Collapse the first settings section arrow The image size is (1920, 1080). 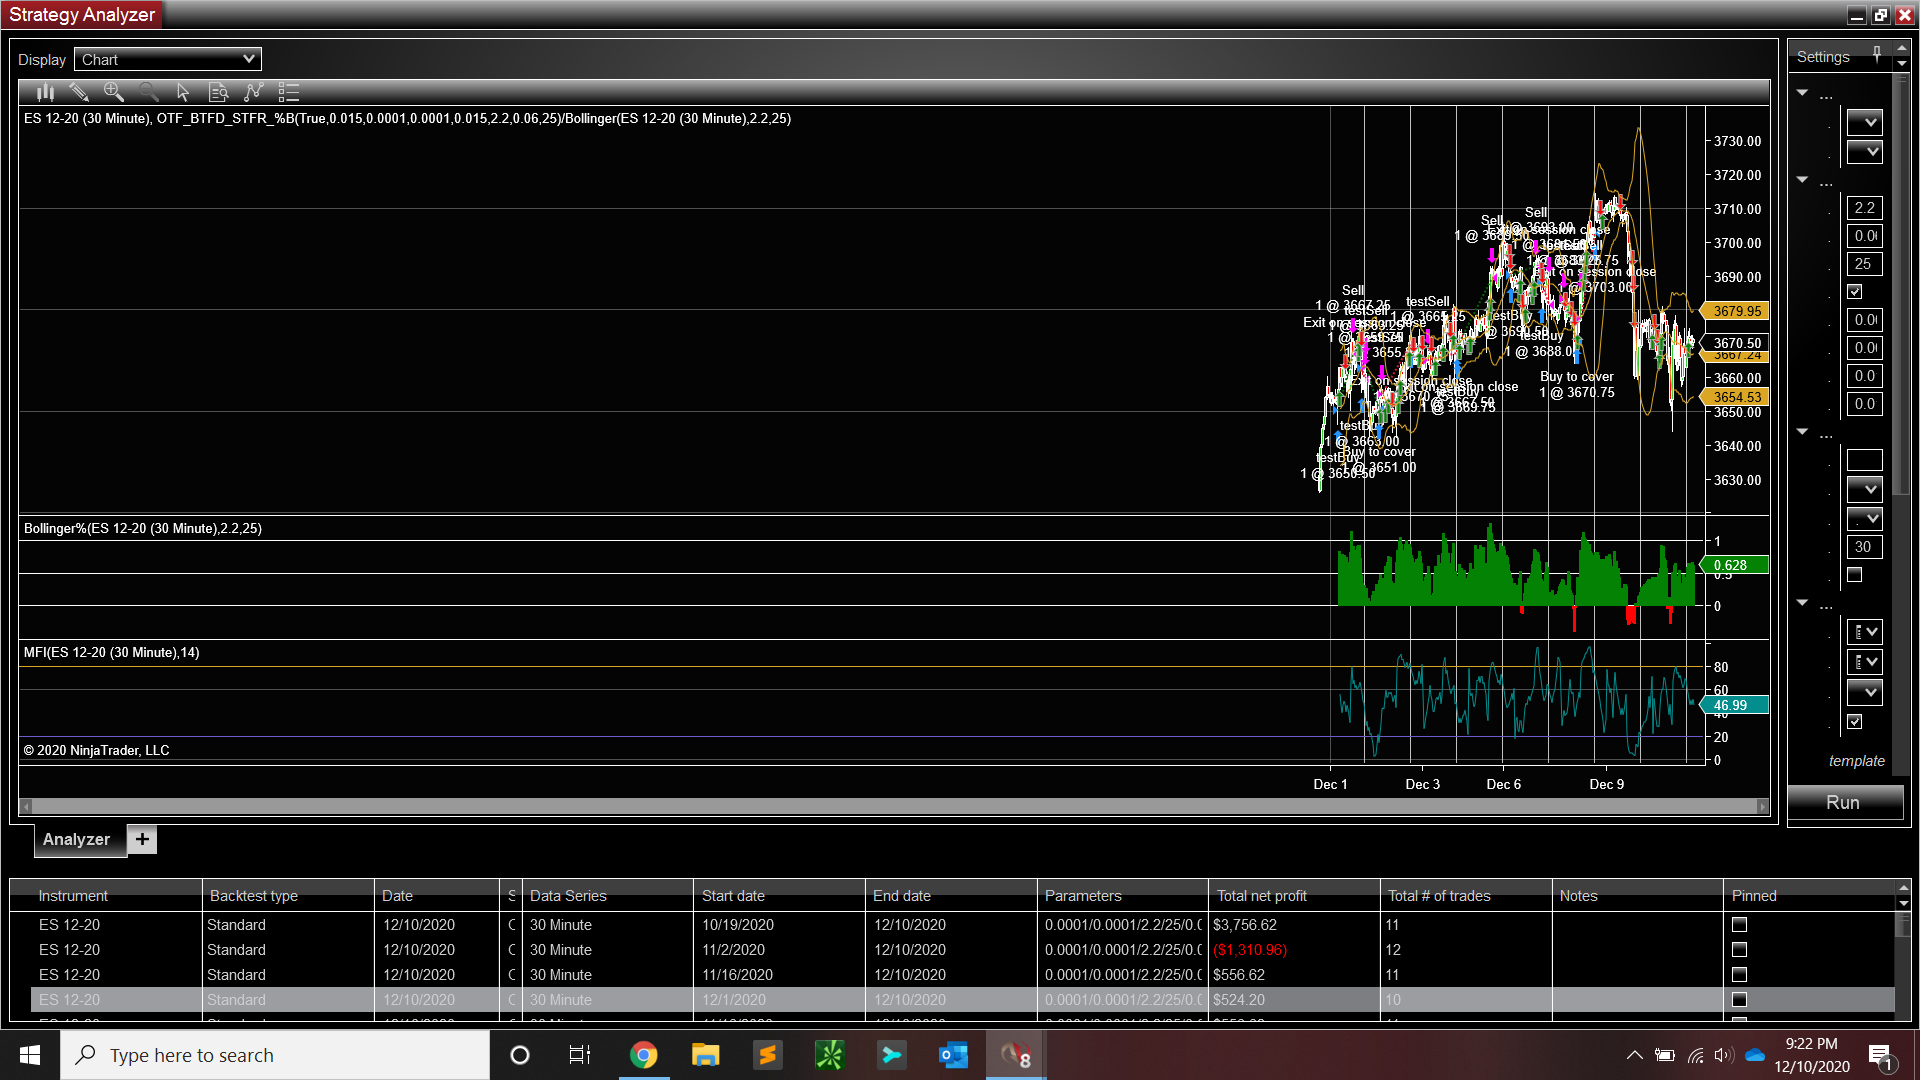pyautogui.click(x=1802, y=93)
